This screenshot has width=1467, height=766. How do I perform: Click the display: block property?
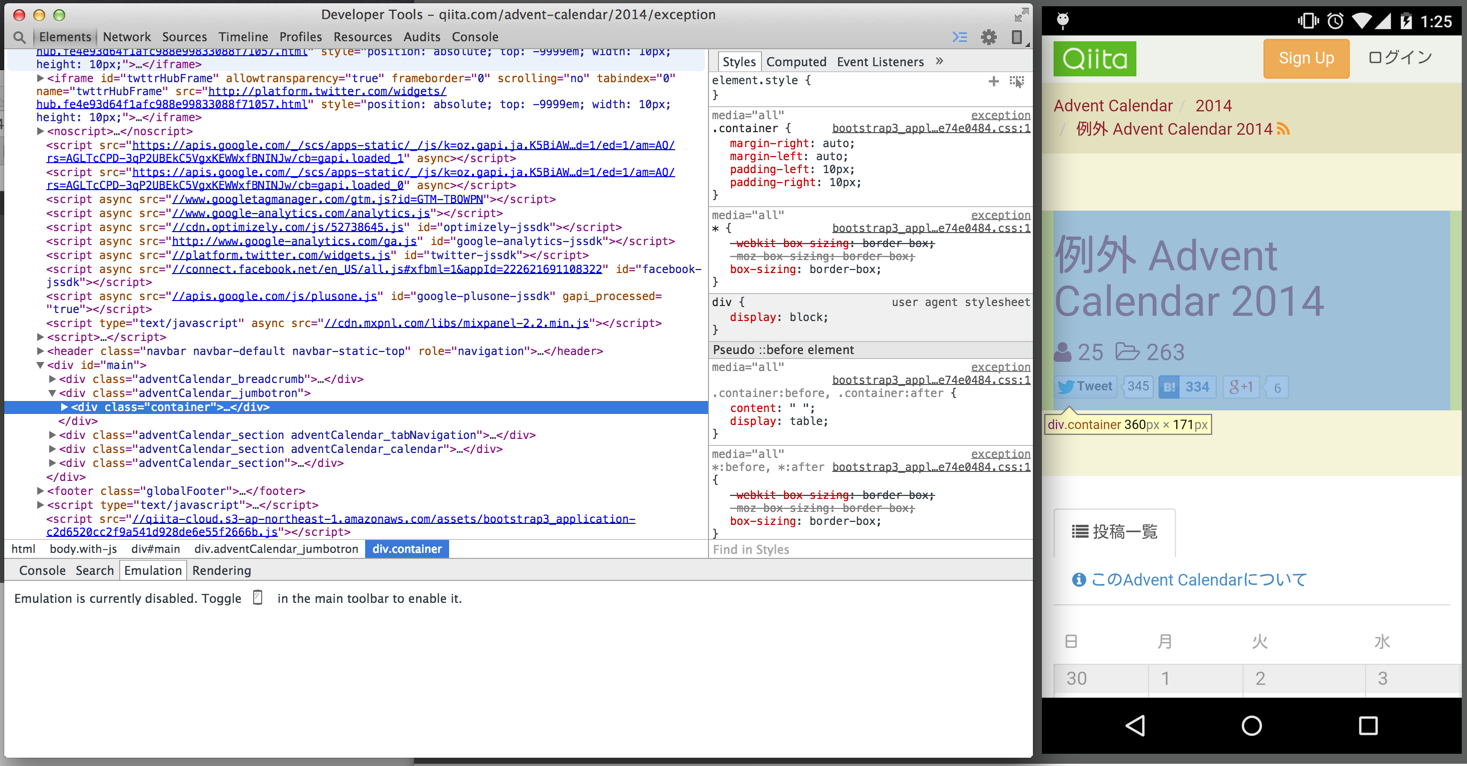[x=779, y=317]
